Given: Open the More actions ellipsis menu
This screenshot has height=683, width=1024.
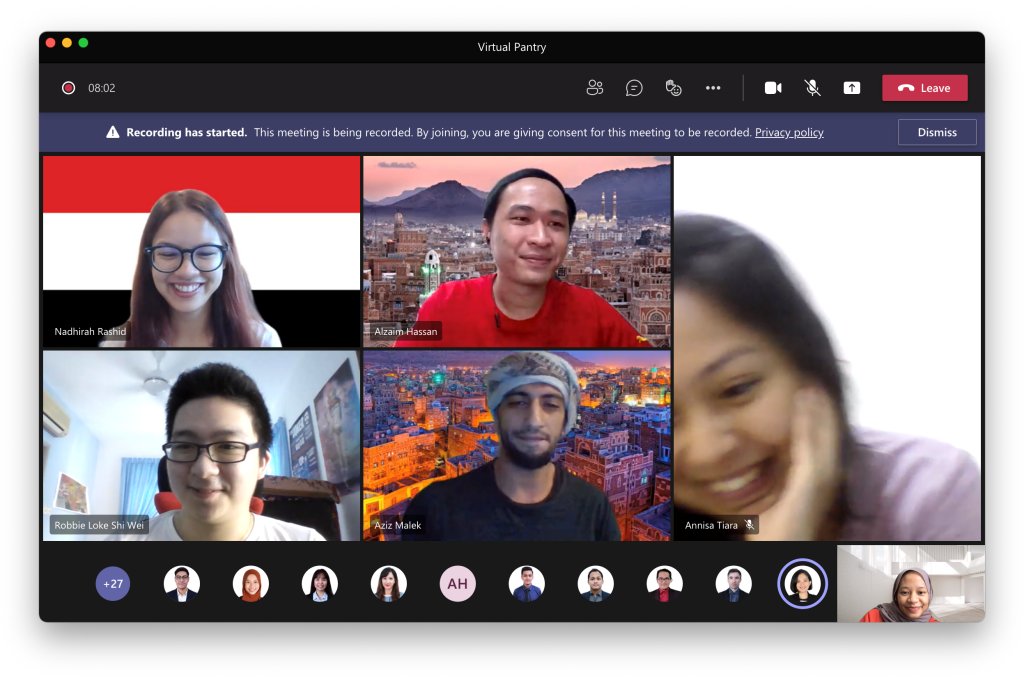Looking at the screenshot, I should (712, 87).
